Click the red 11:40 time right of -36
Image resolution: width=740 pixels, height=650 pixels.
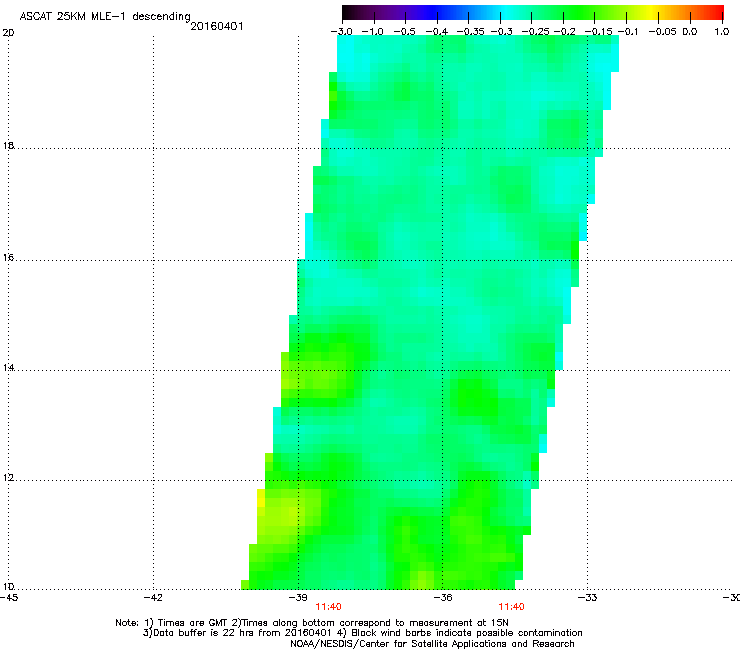click(x=512, y=607)
